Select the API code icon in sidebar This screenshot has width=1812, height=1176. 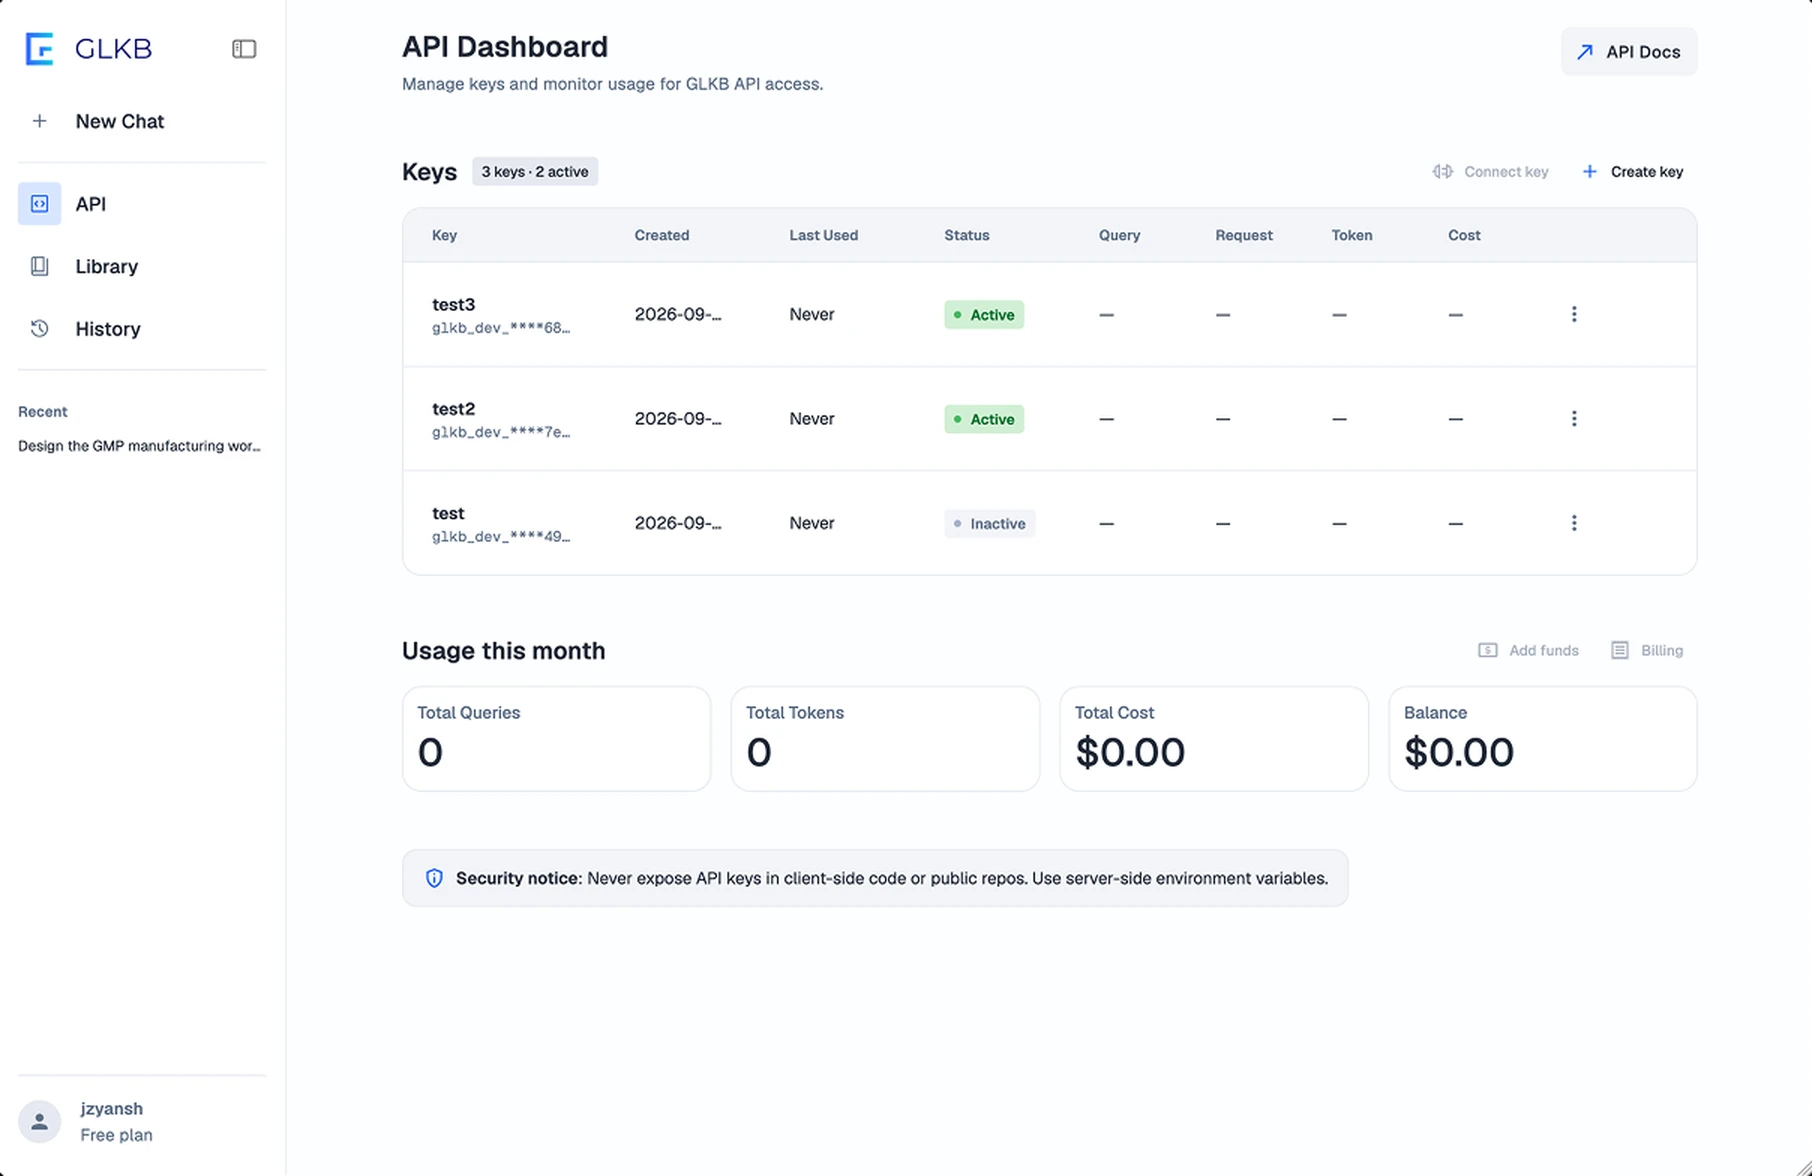(40, 204)
